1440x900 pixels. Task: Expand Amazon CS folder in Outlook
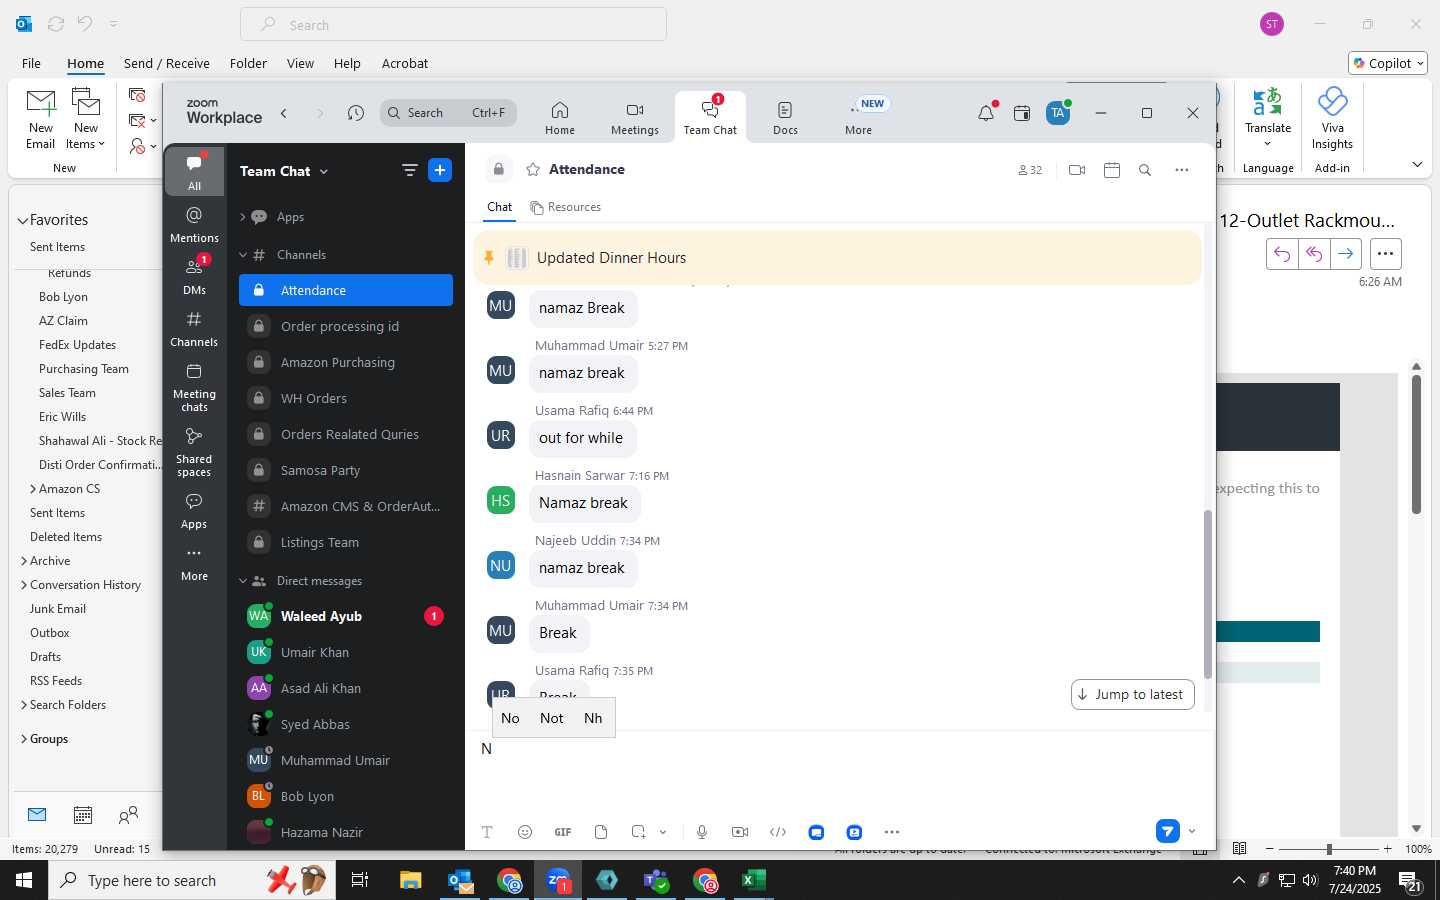pos(33,489)
